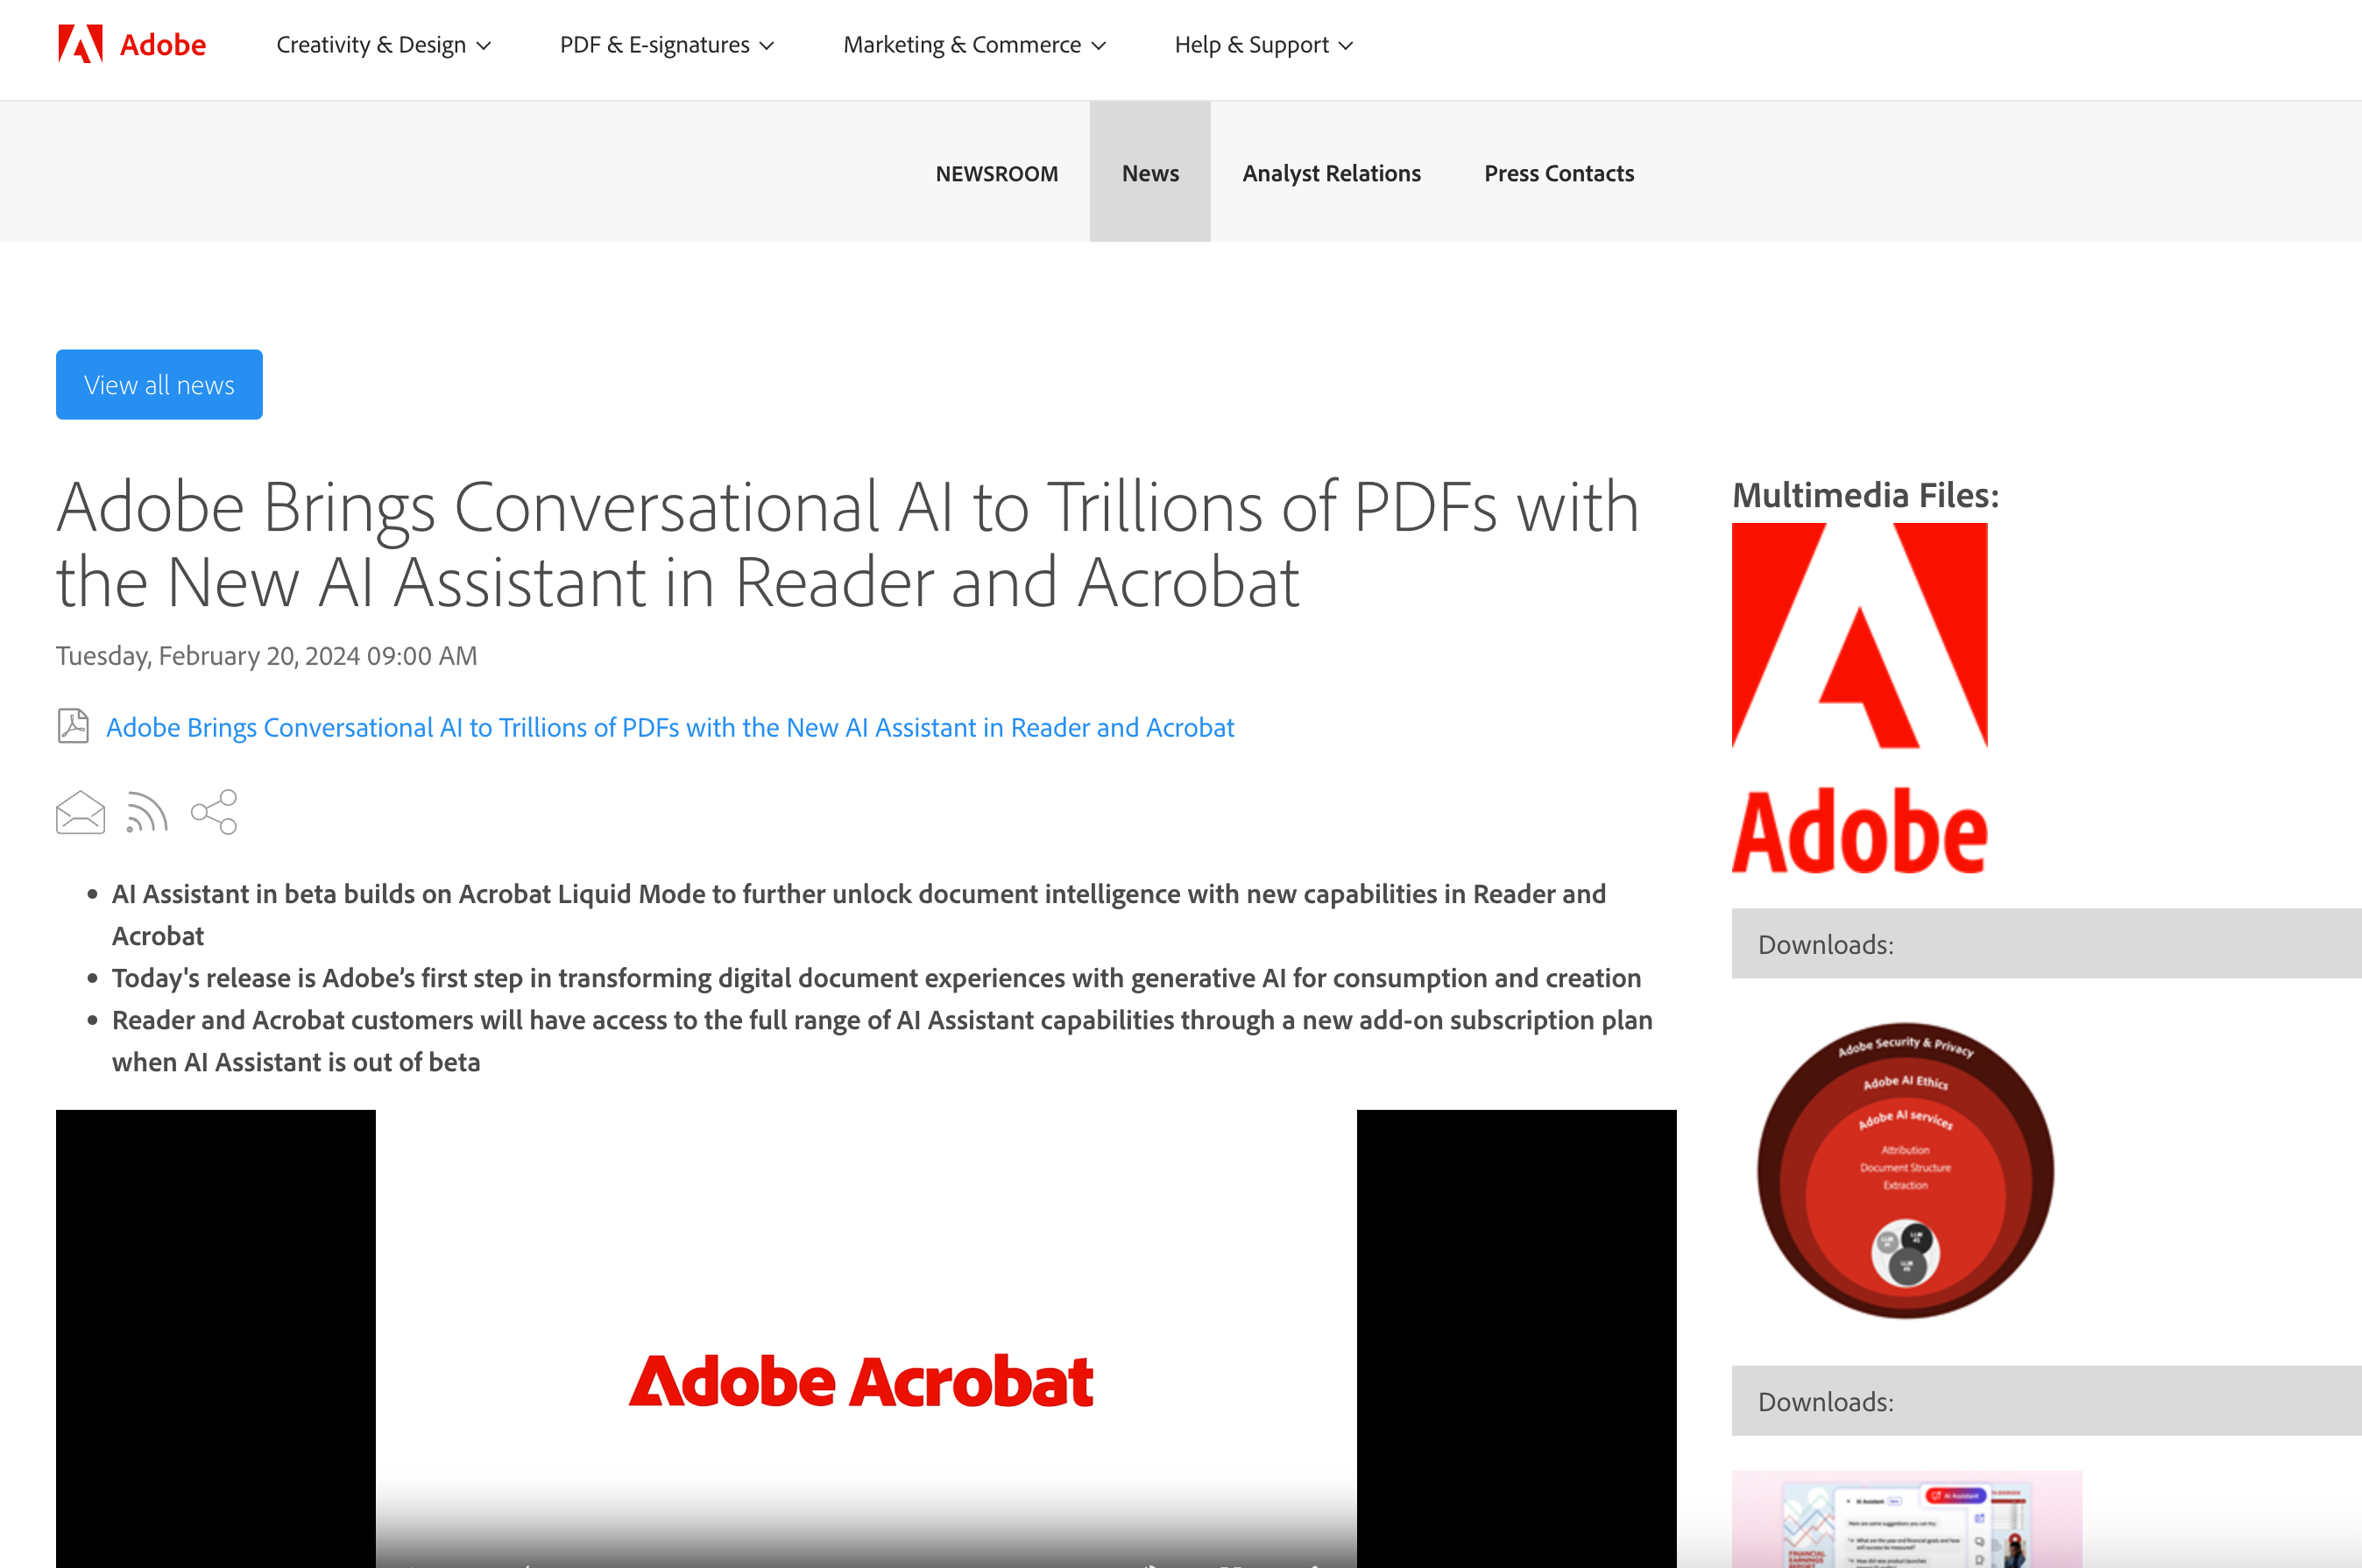Click the View all news button
The width and height of the screenshot is (2362, 1568).
tap(158, 384)
